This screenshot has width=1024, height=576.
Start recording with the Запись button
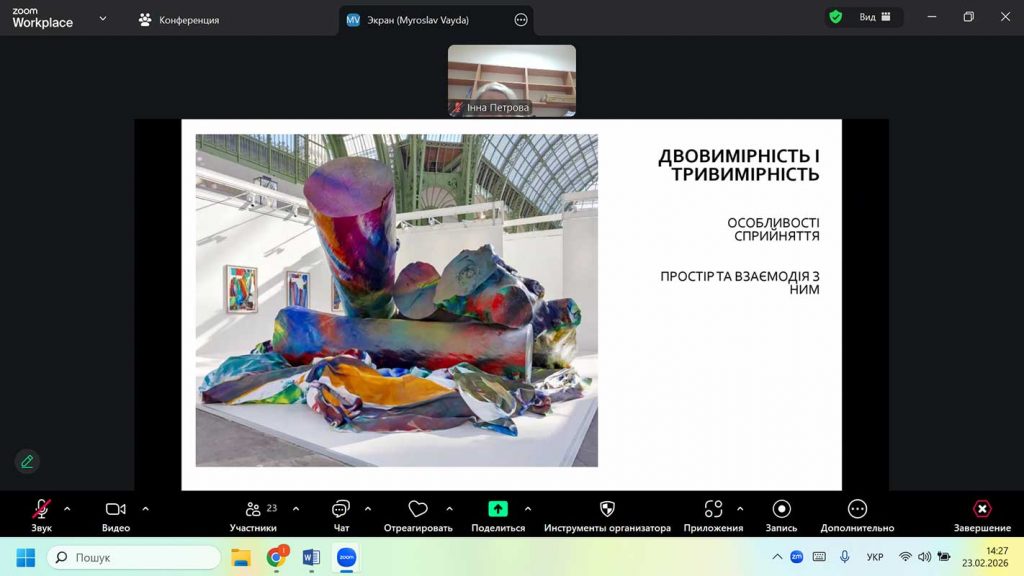782,510
